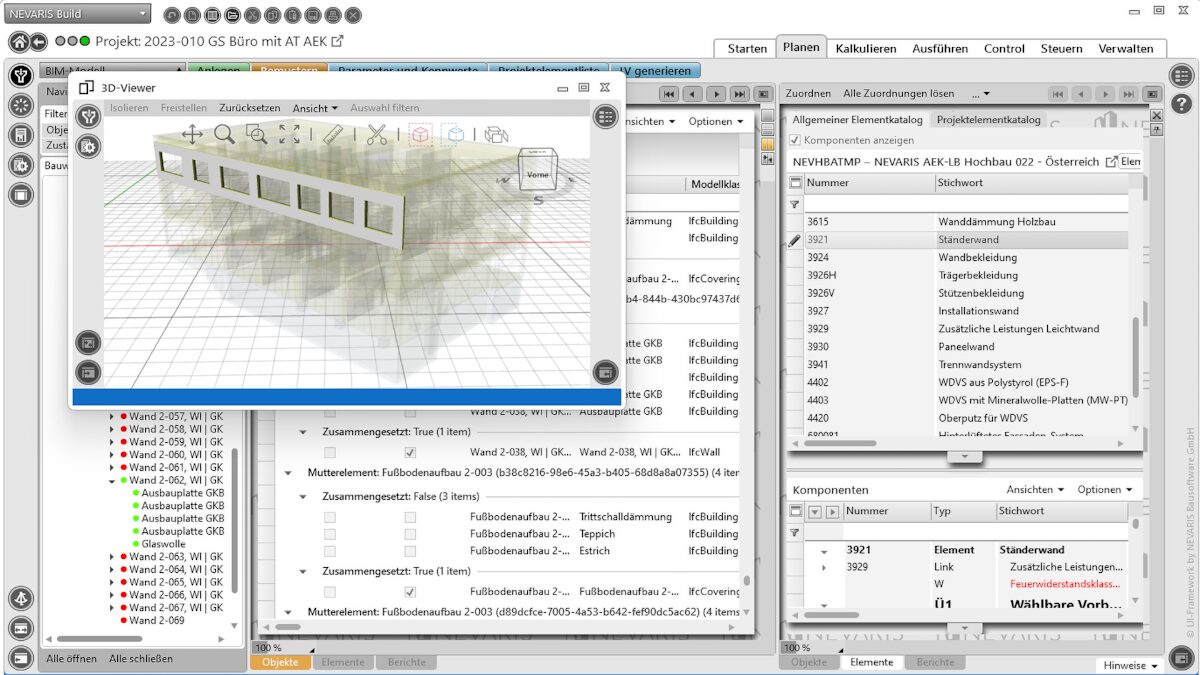Click the go-to-last record button in middle panel
This screenshot has width=1200, height=675.
pos(739,93)
